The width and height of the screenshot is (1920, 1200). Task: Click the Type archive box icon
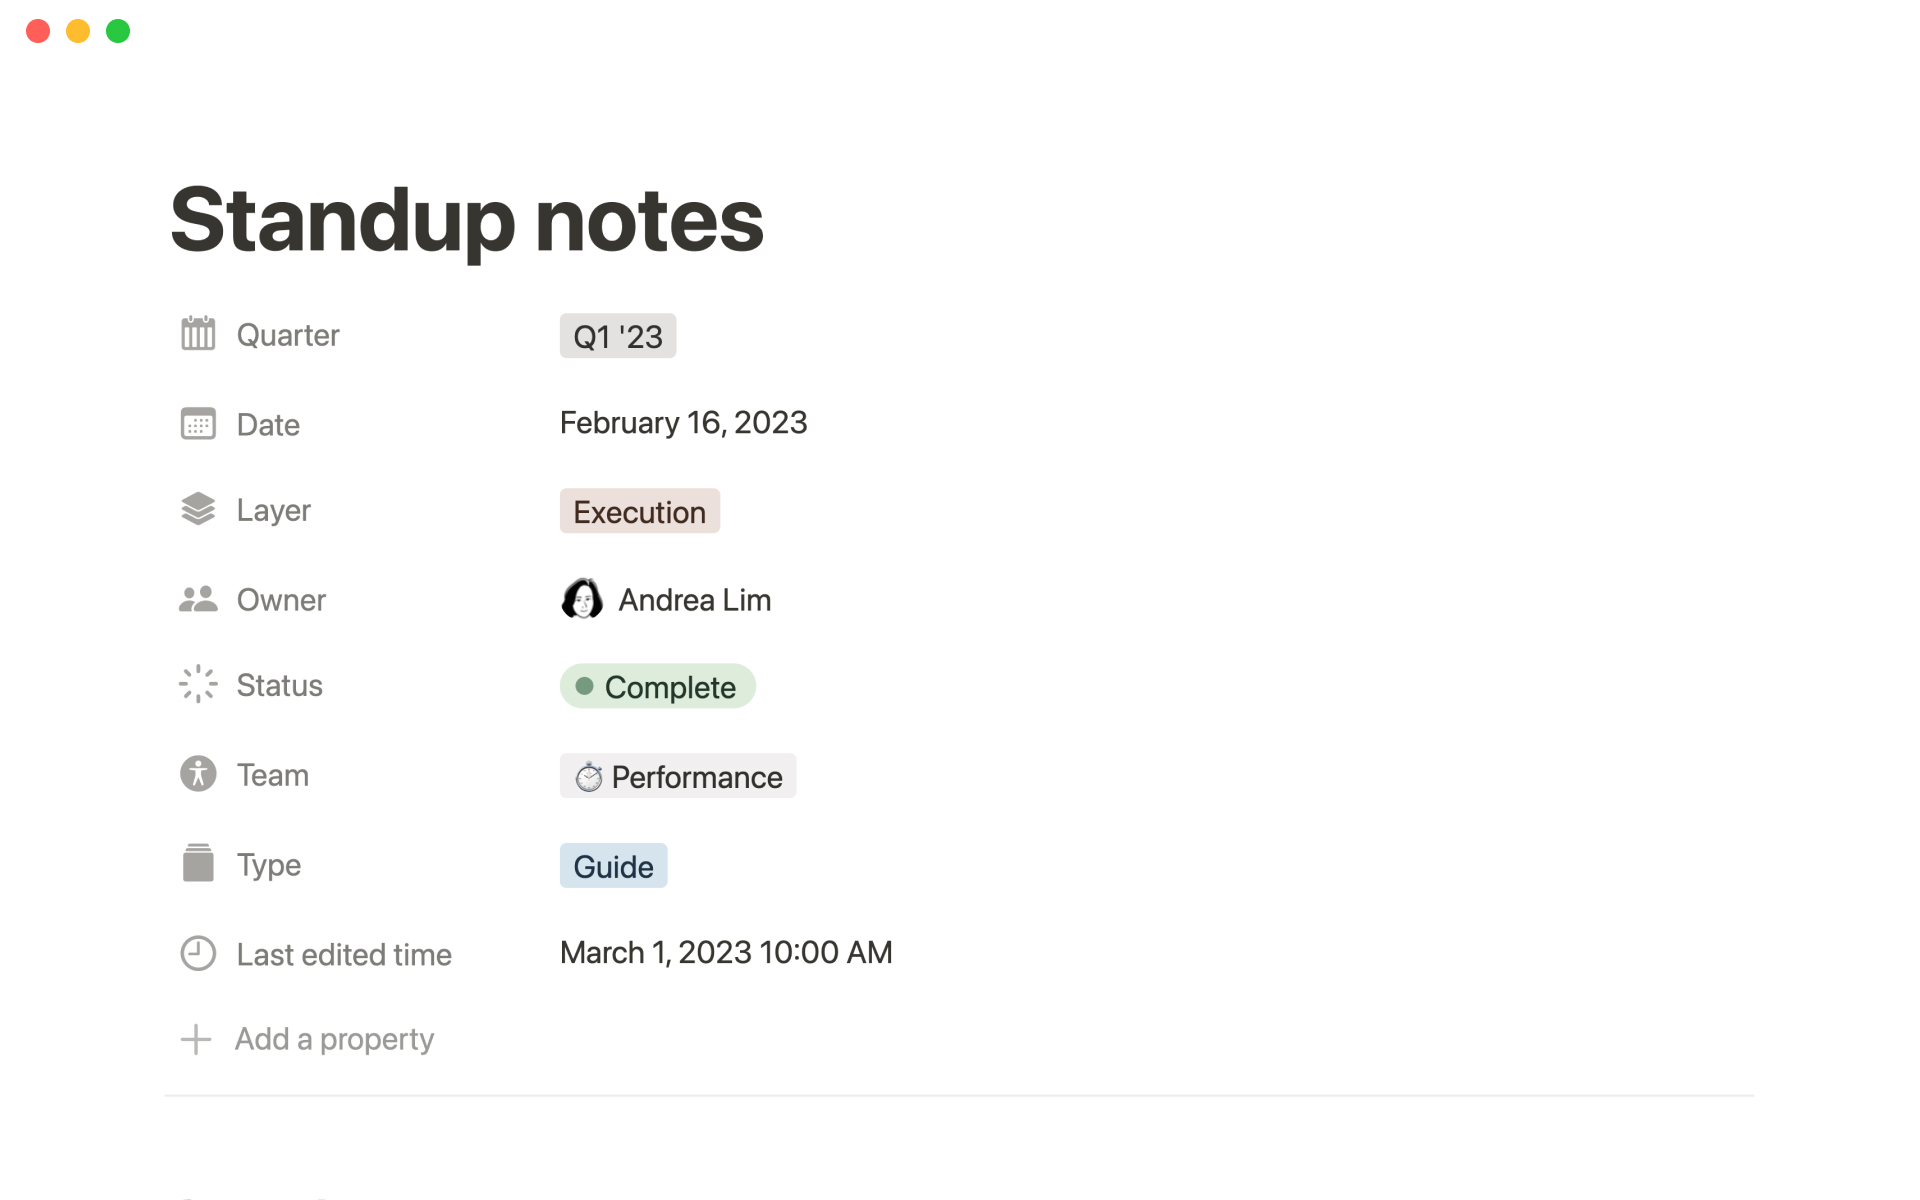(x=198, y=863)
